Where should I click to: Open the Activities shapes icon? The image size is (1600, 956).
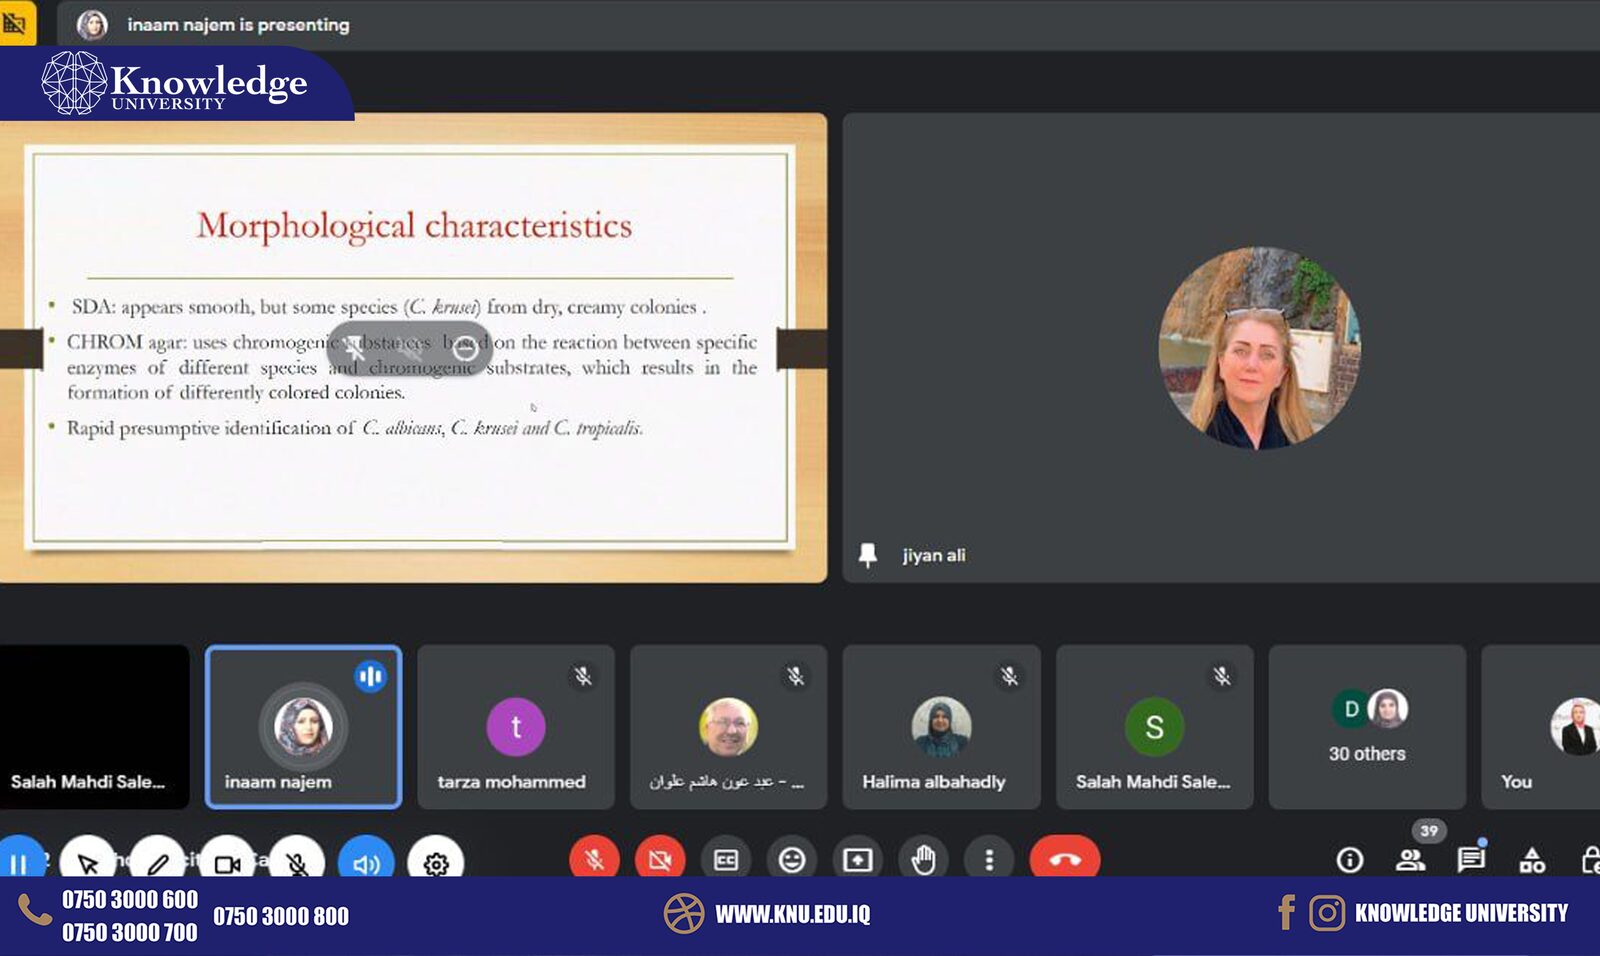tap(1532, 860)
